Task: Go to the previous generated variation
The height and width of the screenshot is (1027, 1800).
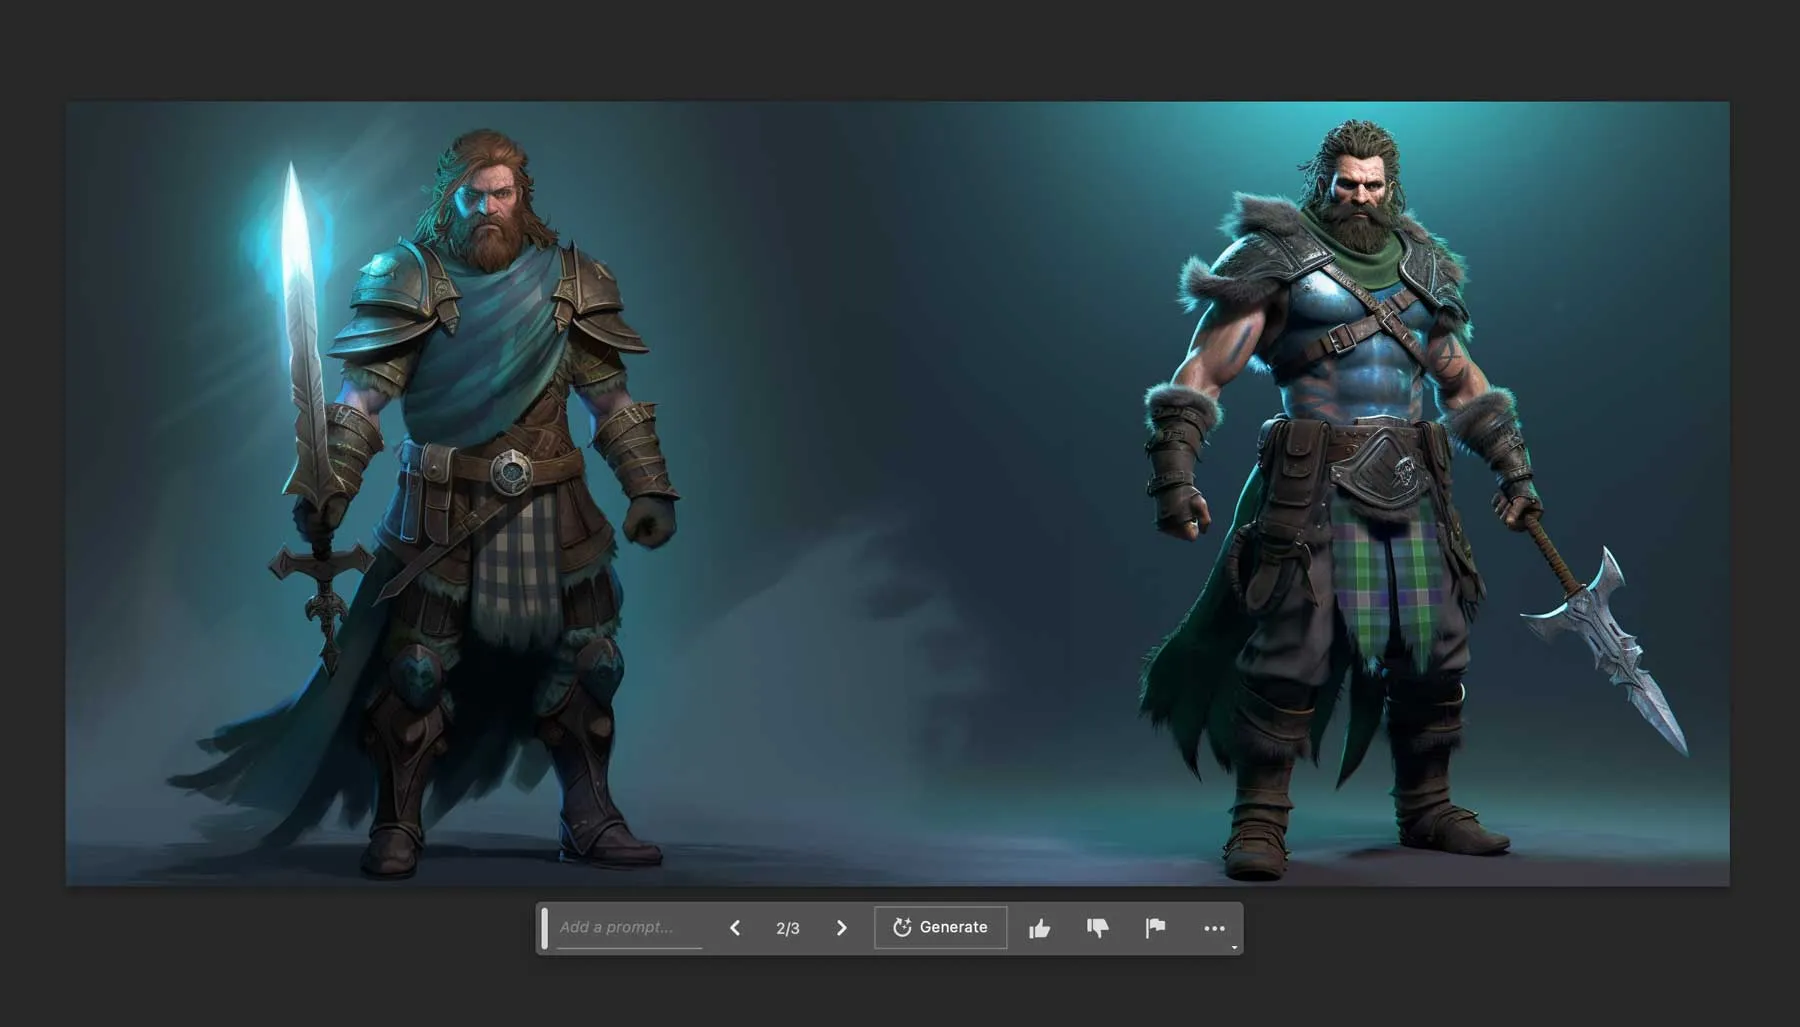Action: pyautogui.click(x=735, y=929)
